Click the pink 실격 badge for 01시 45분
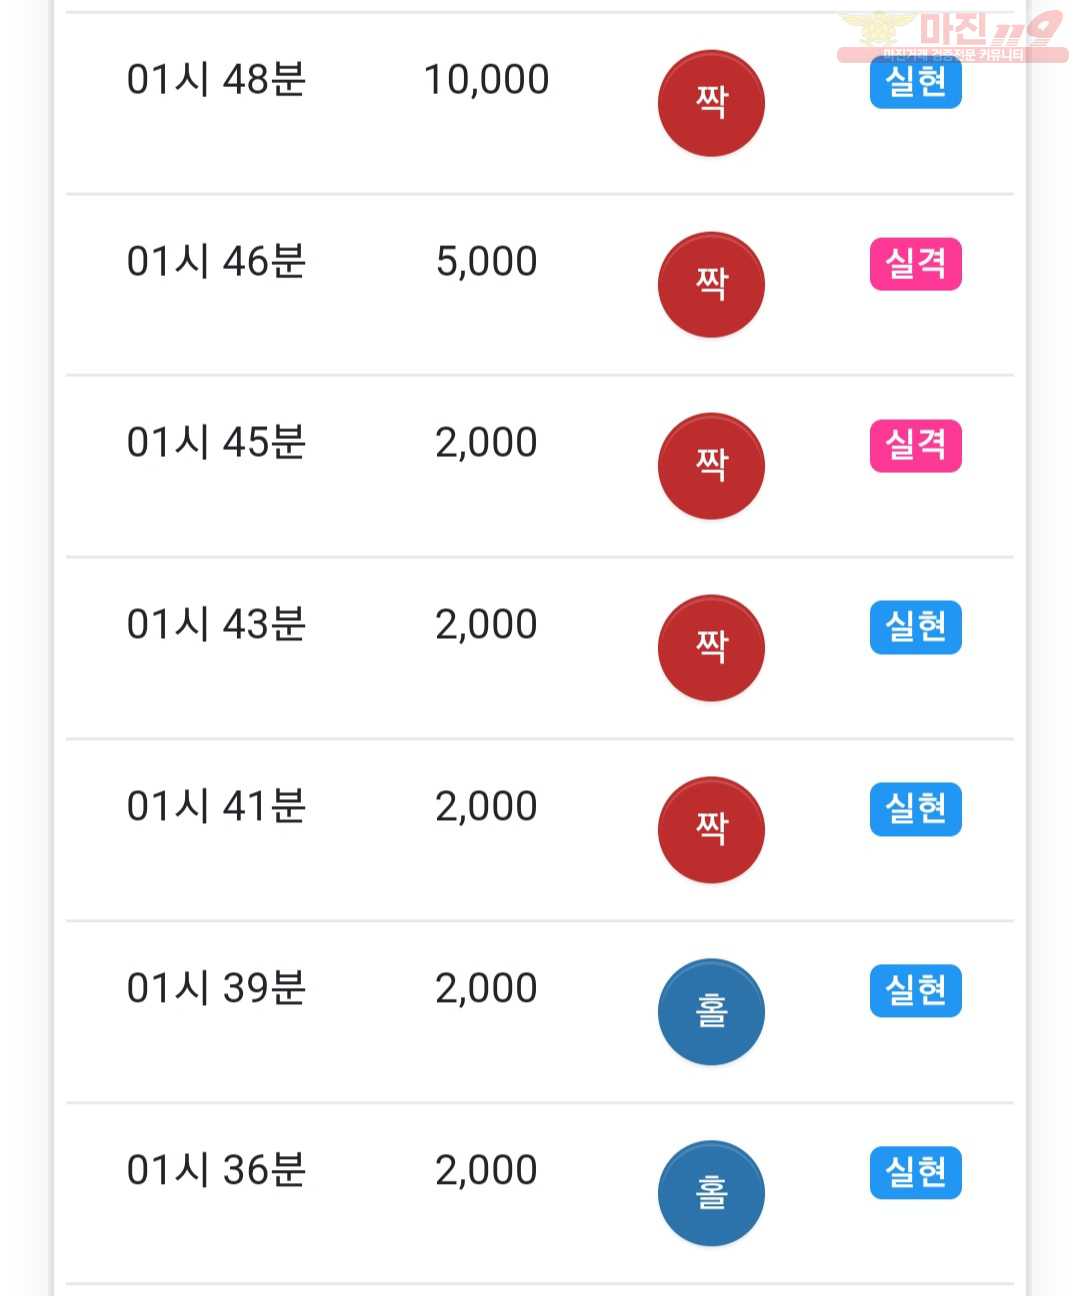The height and width of the screenshot is (1296, 1080). pyautogui.click(x=916, y=445)
